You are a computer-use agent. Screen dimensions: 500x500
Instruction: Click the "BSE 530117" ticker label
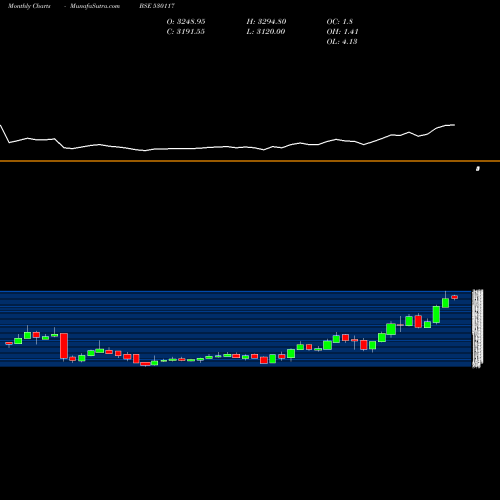pos(157,6)
